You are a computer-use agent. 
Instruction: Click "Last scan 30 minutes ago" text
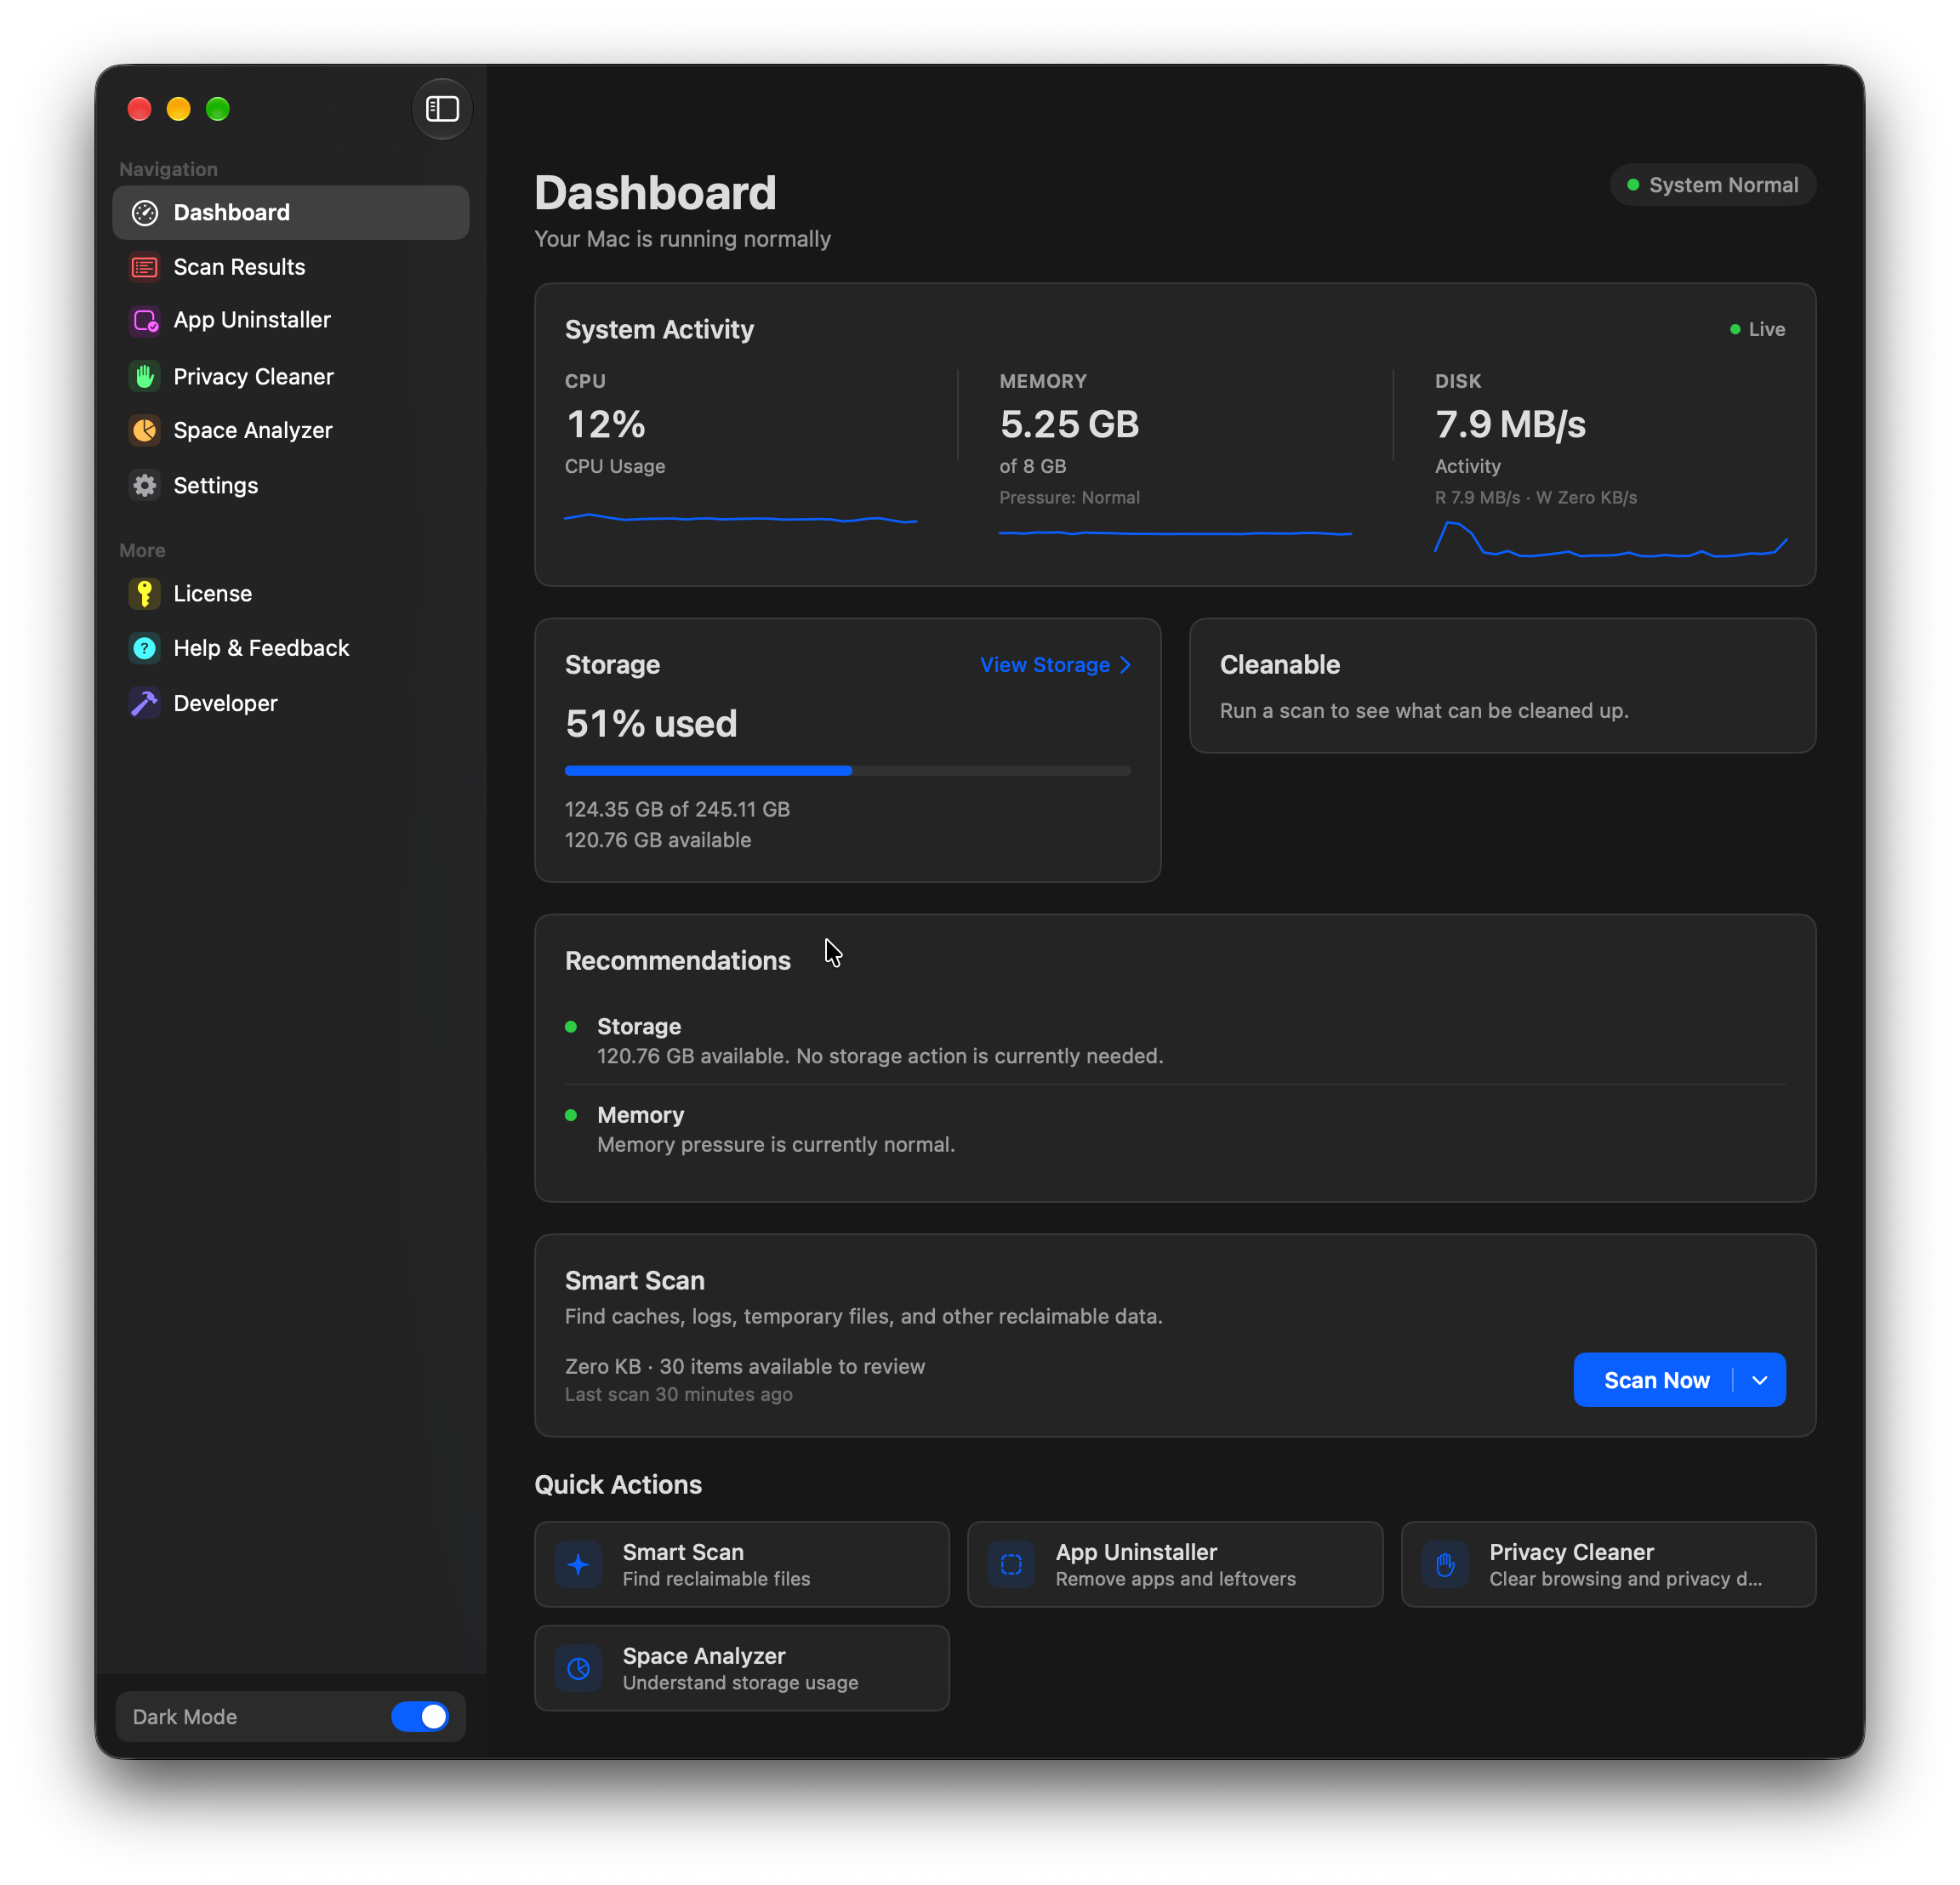[679, 1394]
